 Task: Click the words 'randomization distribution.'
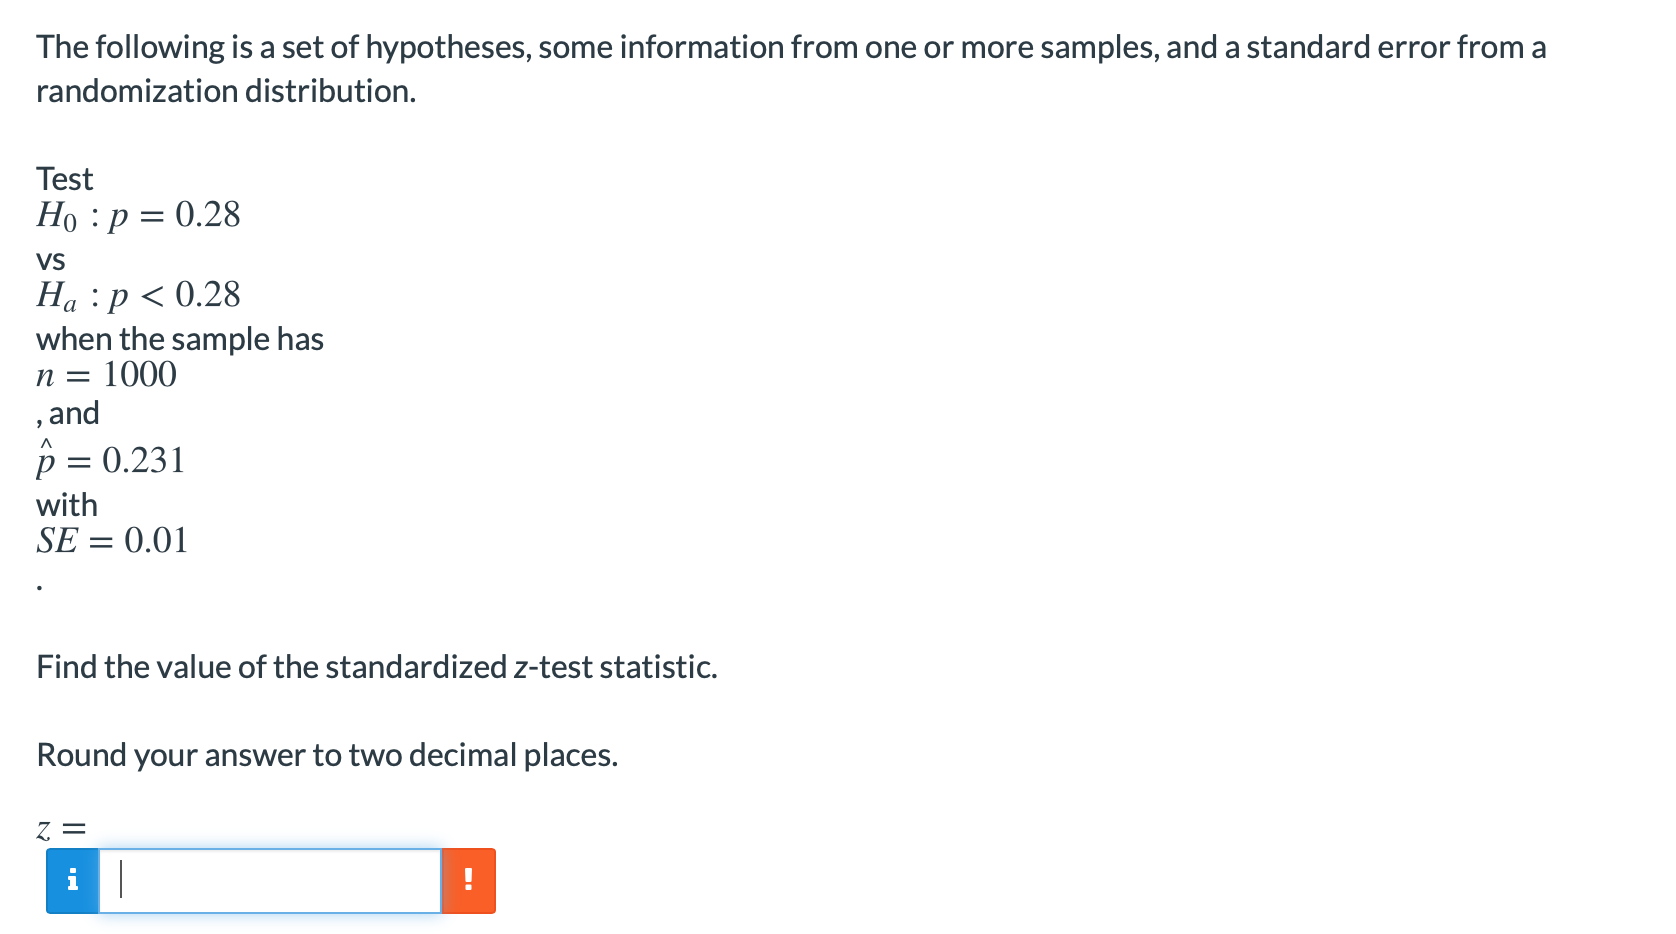click(226, 91)
